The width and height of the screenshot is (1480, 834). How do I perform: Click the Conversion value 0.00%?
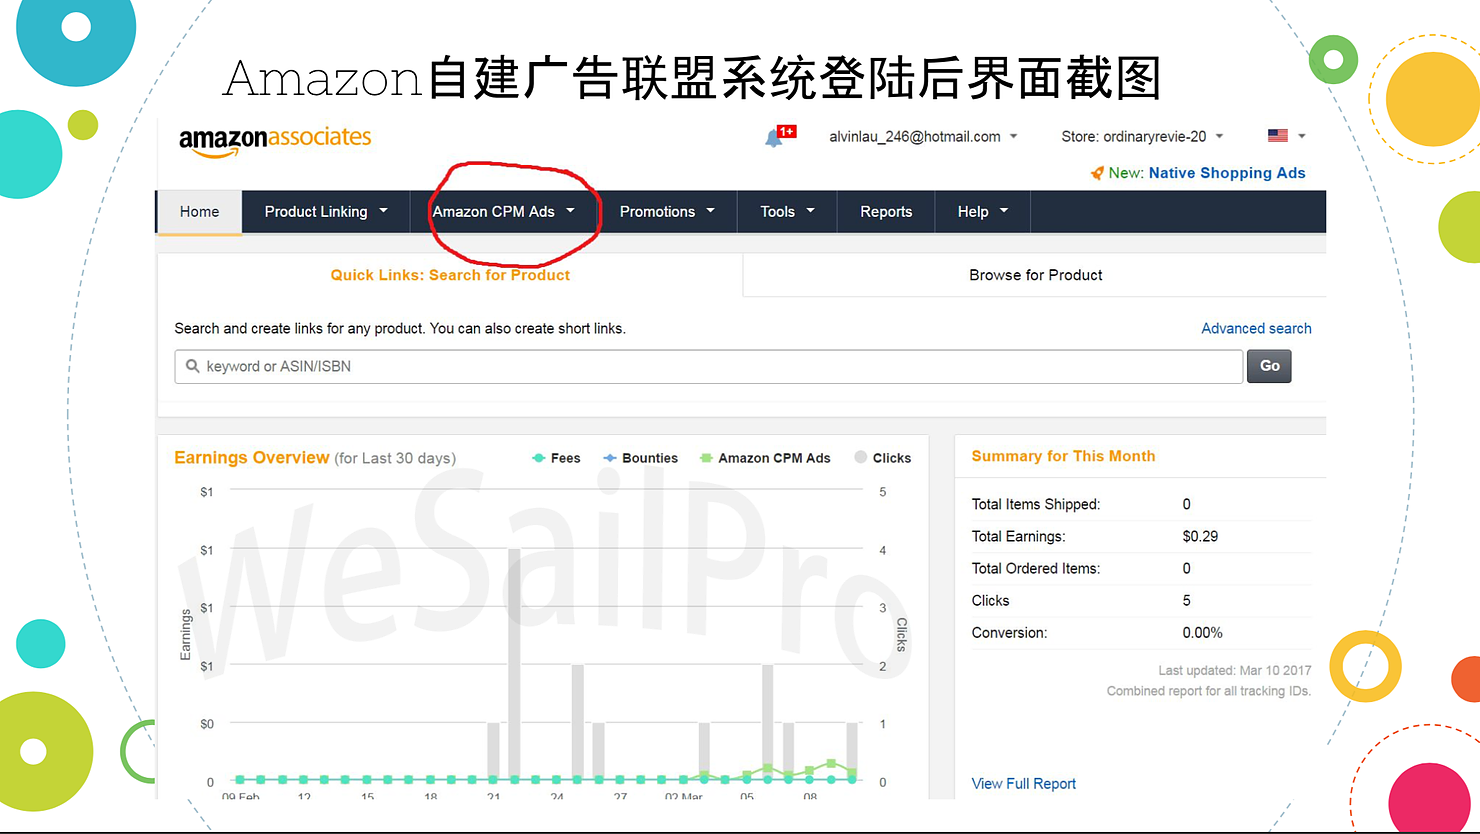click(x=1202, y=633)
